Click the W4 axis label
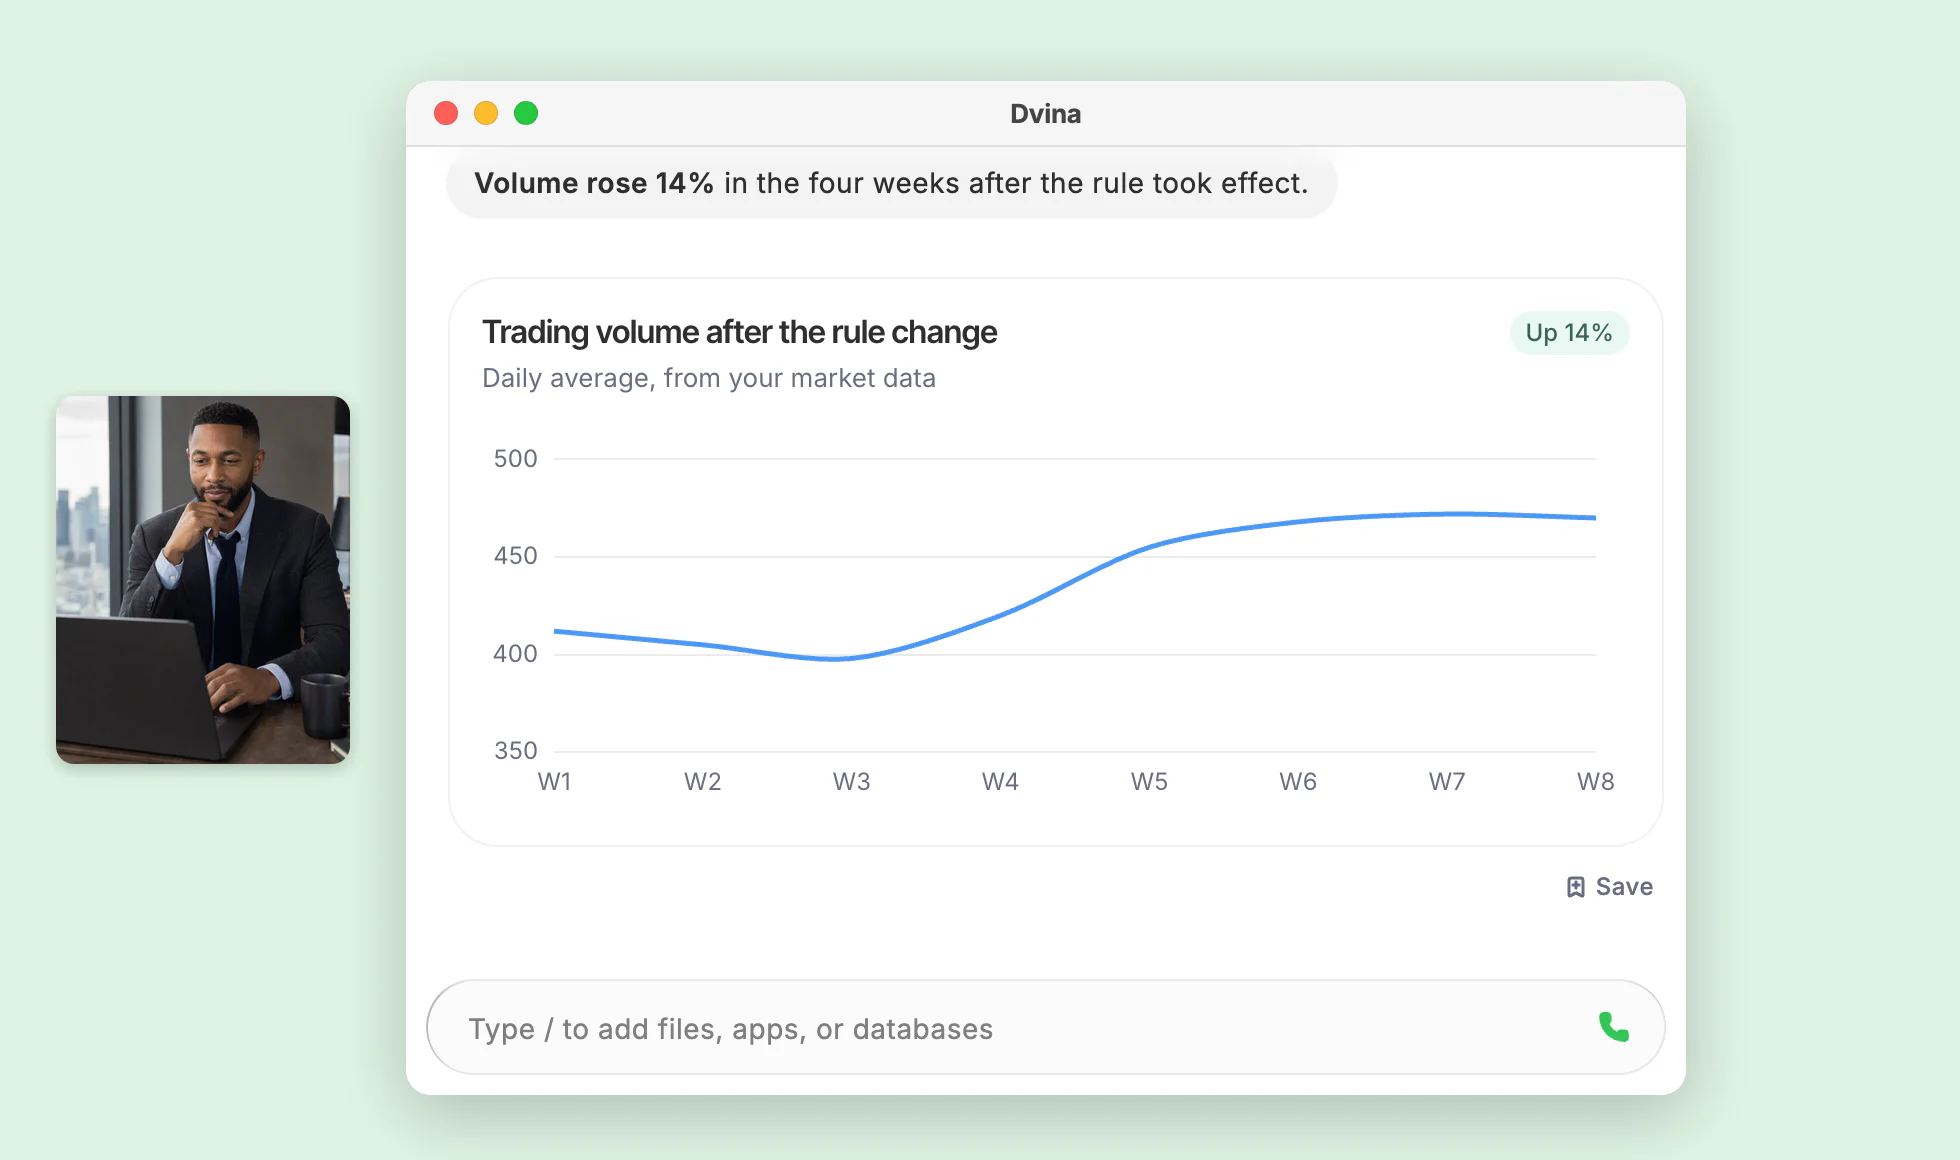The image size is (1960, 1160). [1000, 782]
